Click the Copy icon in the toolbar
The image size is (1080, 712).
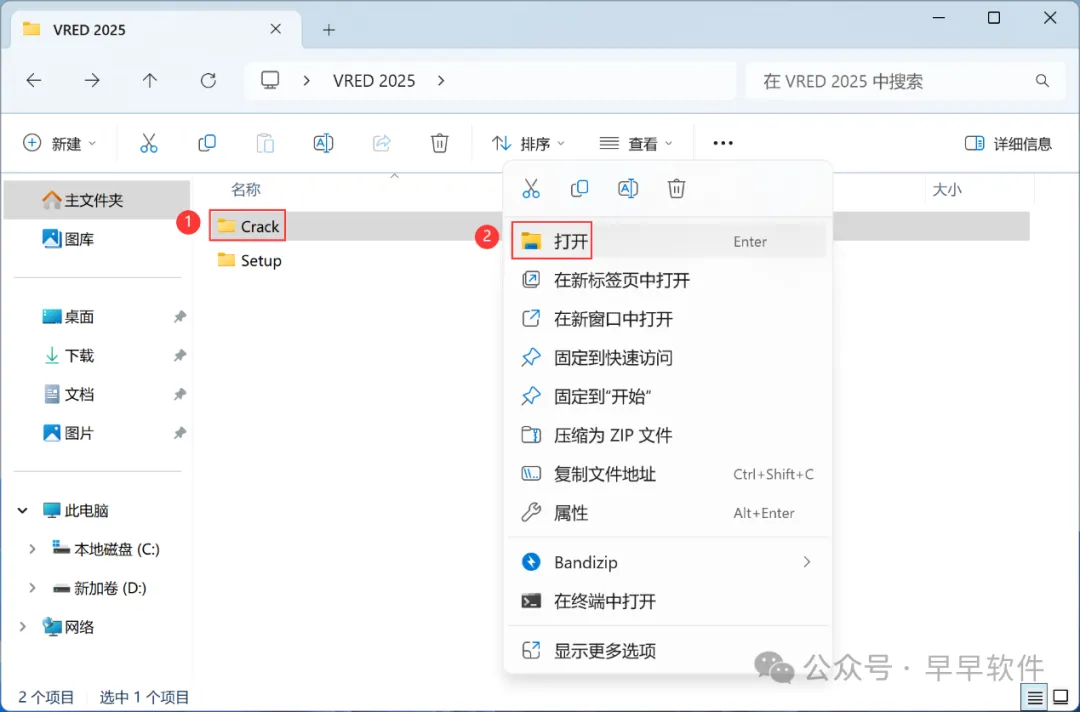pos(207,143)
